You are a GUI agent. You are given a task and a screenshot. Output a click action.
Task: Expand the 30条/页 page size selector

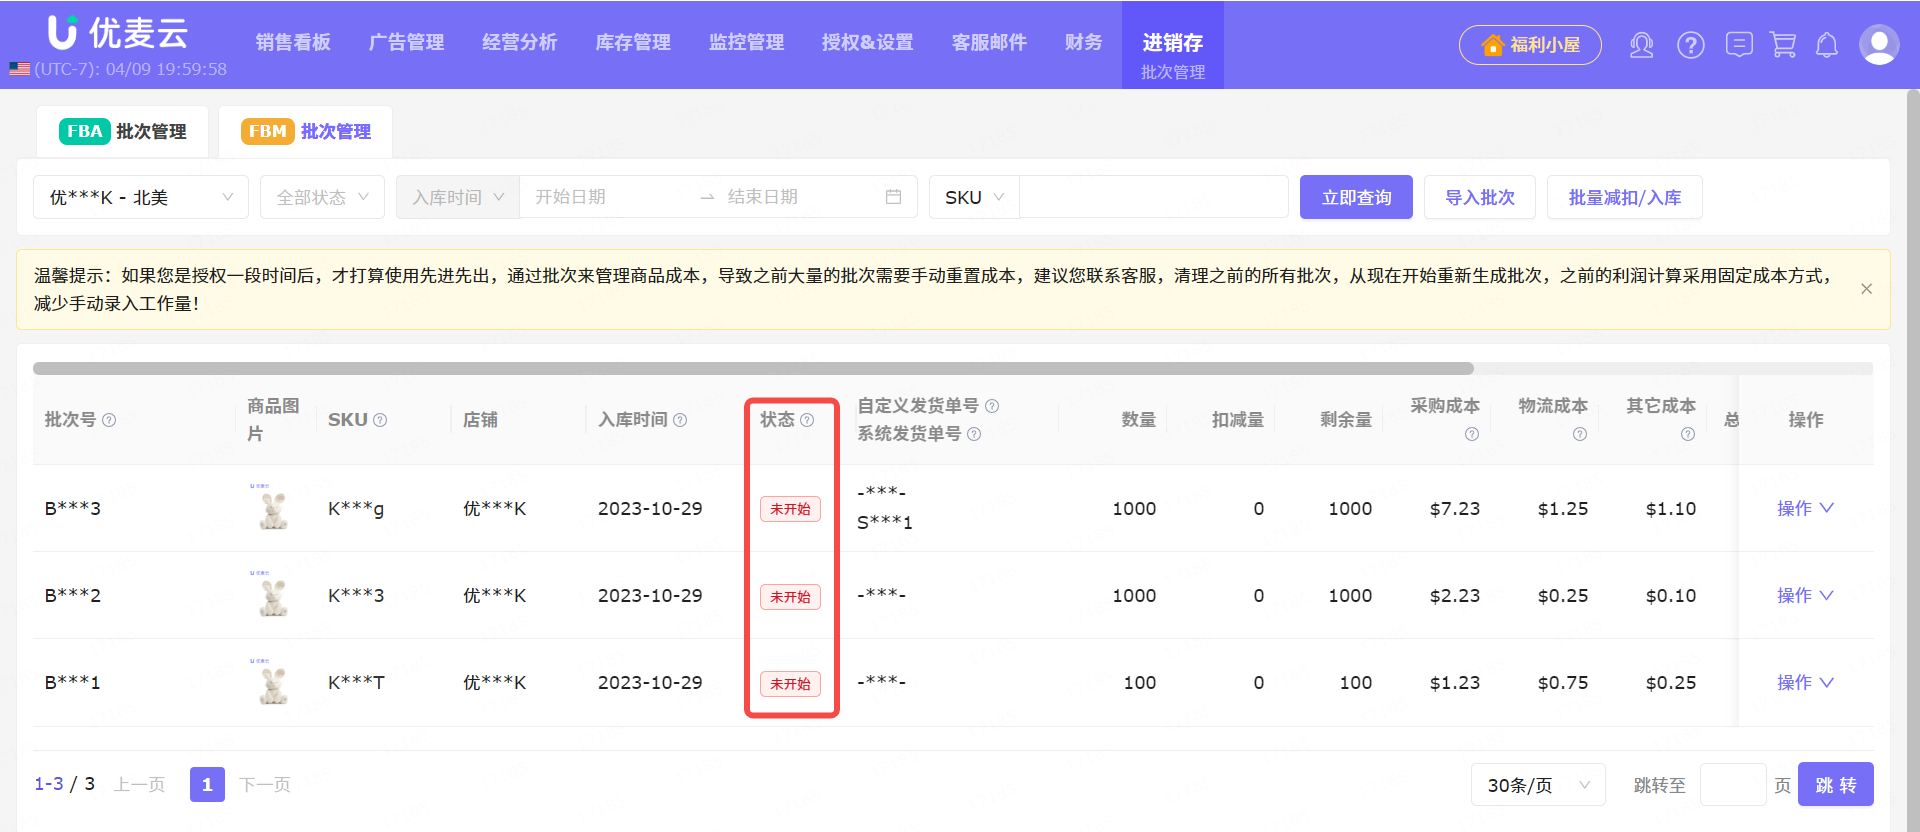[x=1537, y=785]
